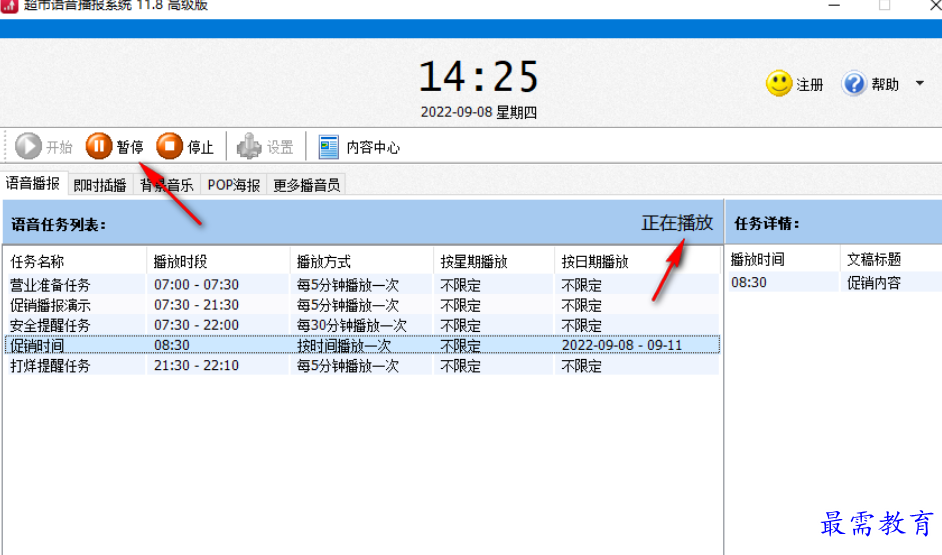This screenshot has width=942, height=555.
Task: Switch to the 即时插播 tab
Action: tap(100, 185)
